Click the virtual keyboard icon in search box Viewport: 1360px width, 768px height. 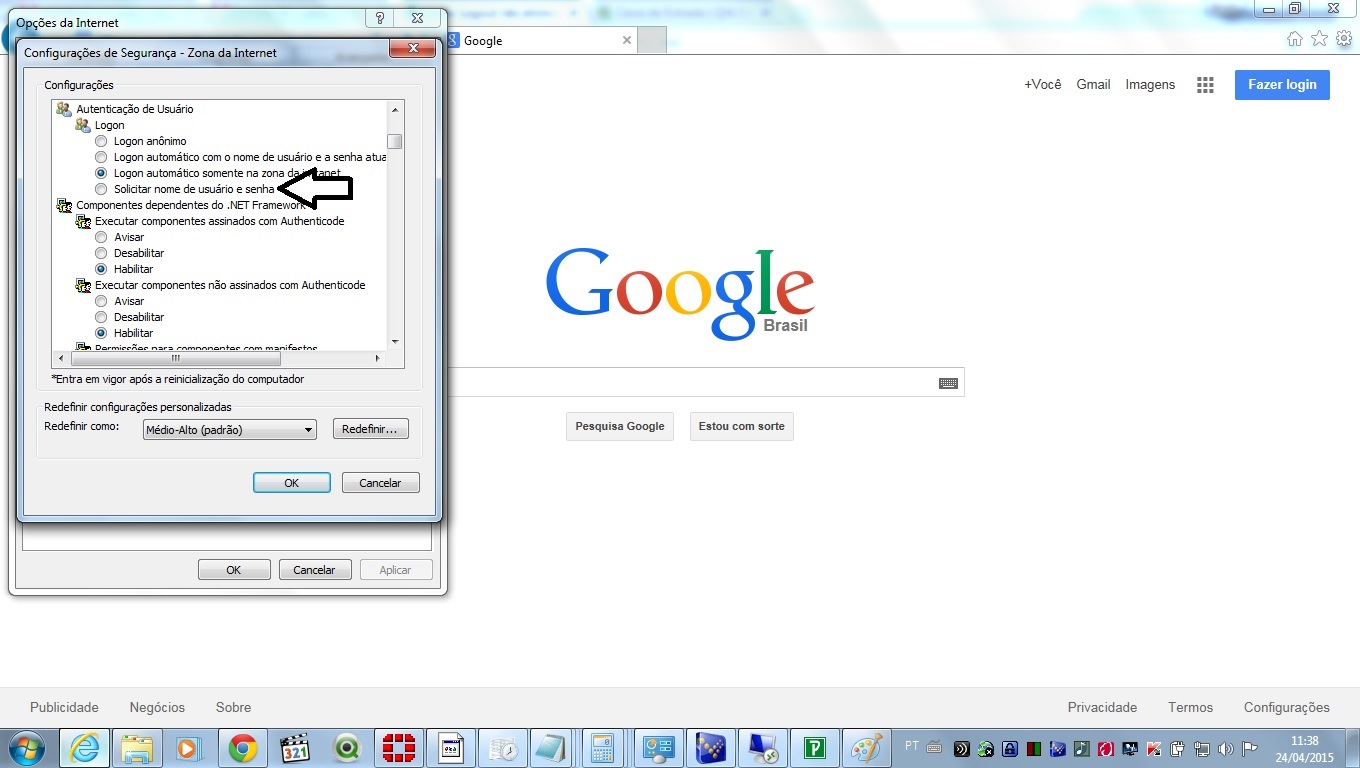pyautogui.click(x=949, y=383)
